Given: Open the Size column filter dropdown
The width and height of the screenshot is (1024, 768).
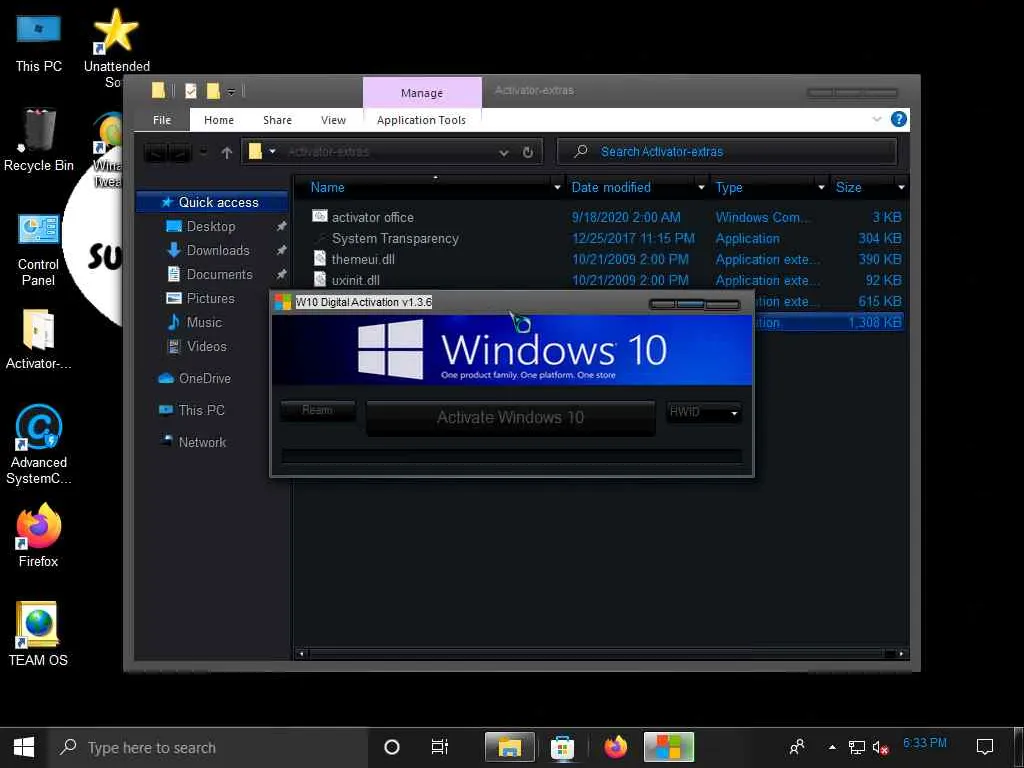Looking at the screenshot, I should (x=901, y=187).
